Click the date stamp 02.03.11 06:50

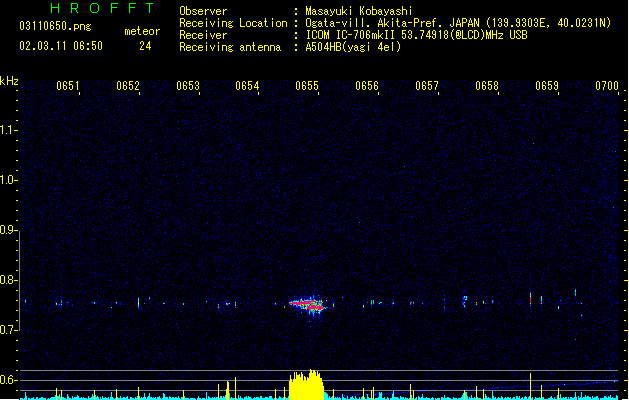point(61,46)
